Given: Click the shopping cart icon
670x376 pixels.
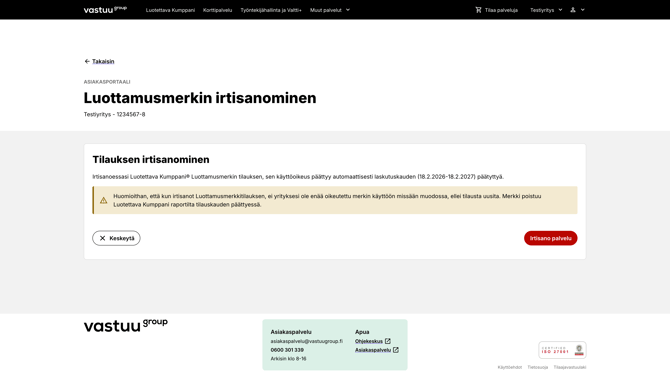Looking at the screenshot, I should click(x=478, y=10).
